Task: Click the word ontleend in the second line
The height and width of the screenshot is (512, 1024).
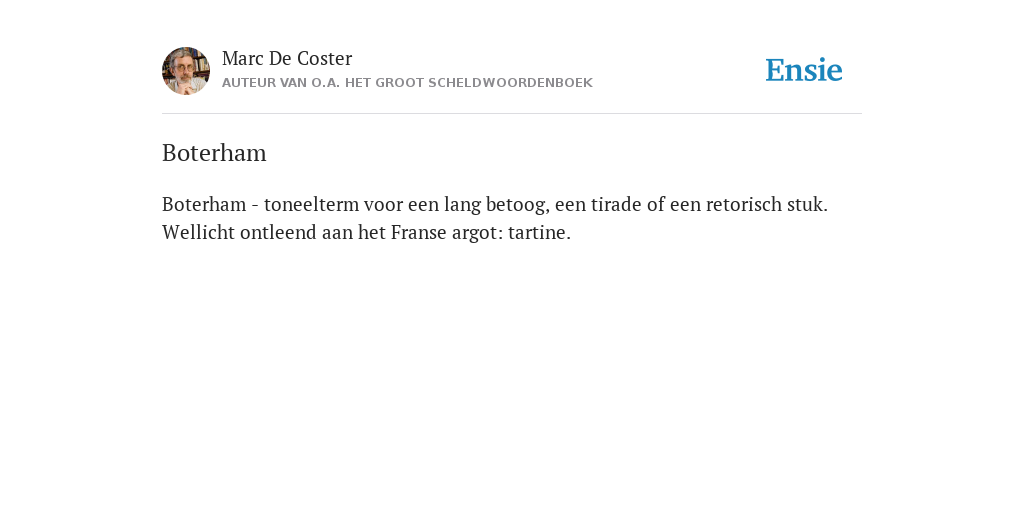Action: [x=278, y=232]
